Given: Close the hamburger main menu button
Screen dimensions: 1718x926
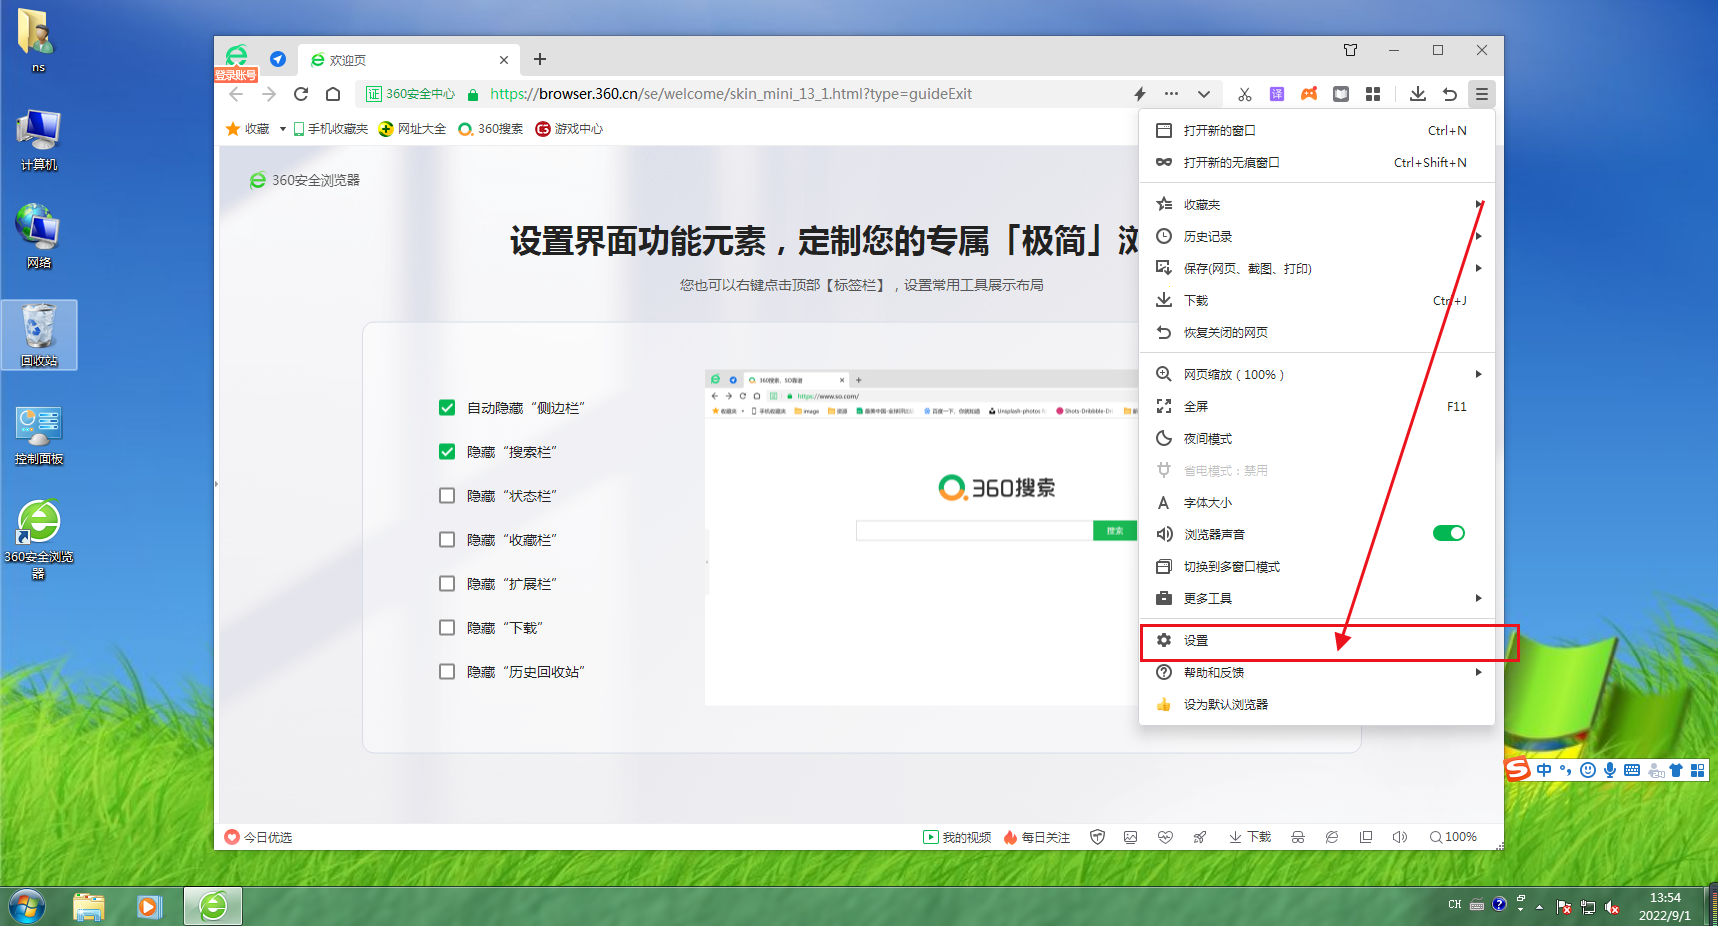Looking at the screenshot, I should [x=1482, y=94].
